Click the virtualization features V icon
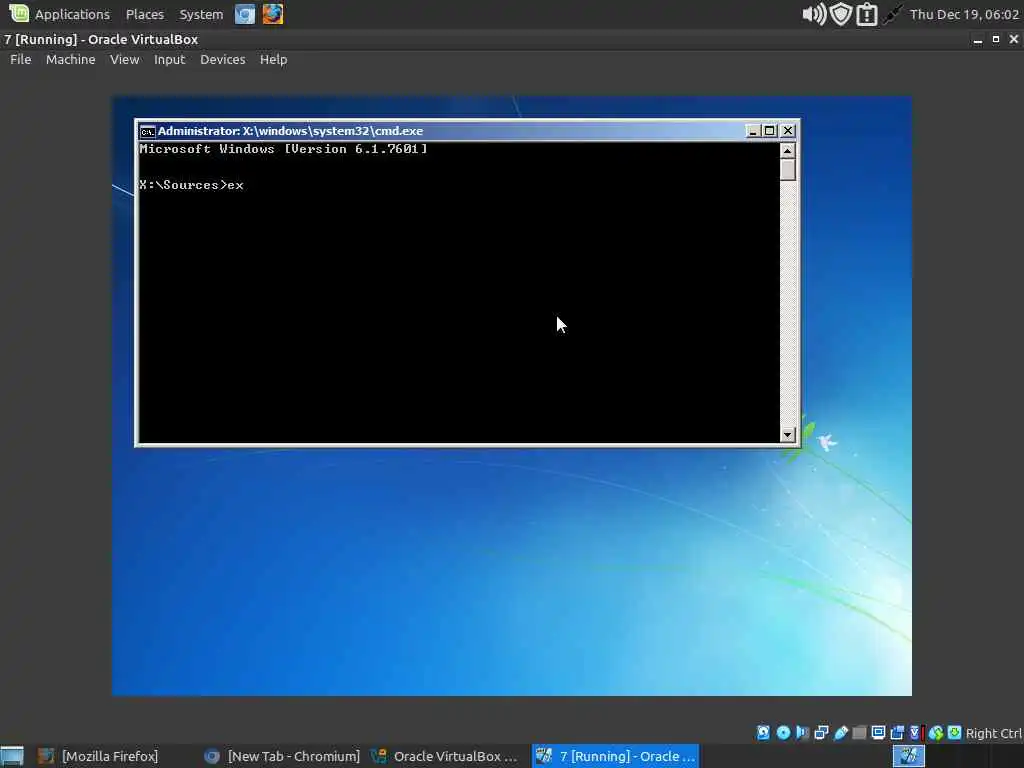Image resolution: width=1024 pixels, height=768 pixels. pos(915,733)
